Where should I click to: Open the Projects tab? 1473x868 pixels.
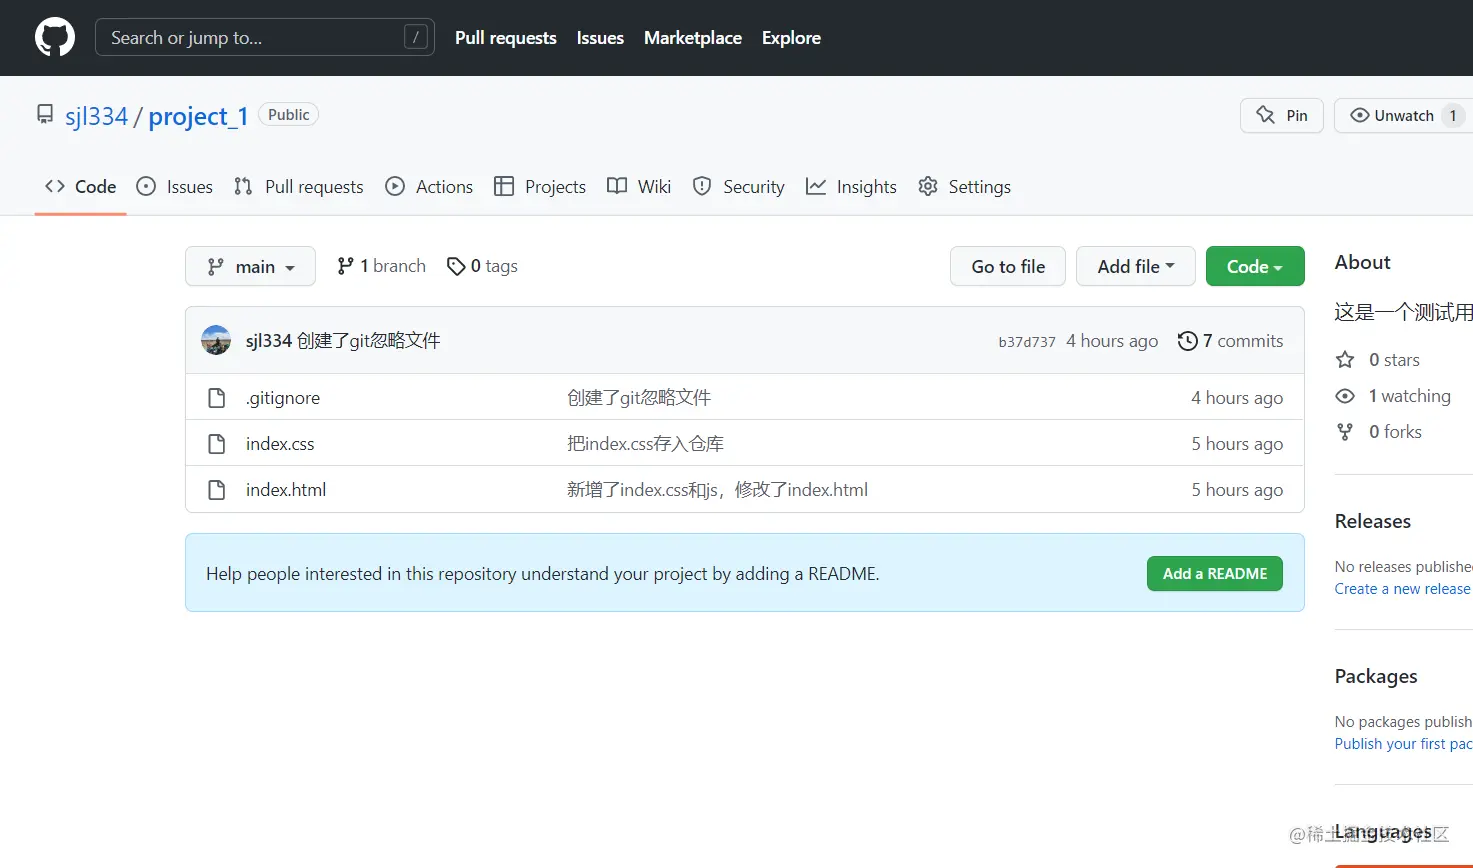pyautogui.click(x=540, y=187)
